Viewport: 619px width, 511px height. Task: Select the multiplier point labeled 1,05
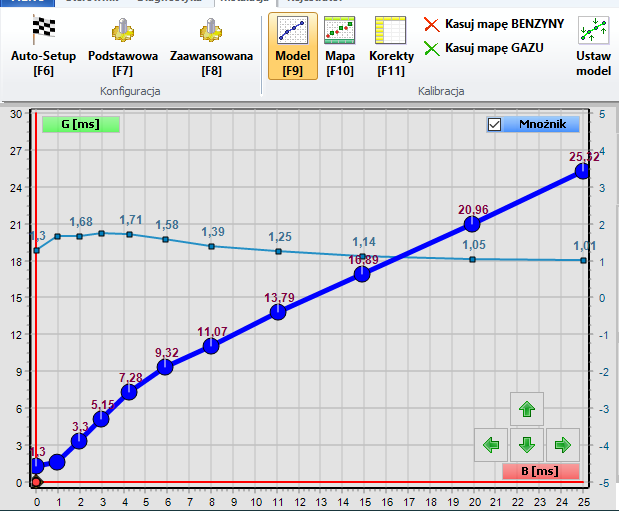click(473, 260)
